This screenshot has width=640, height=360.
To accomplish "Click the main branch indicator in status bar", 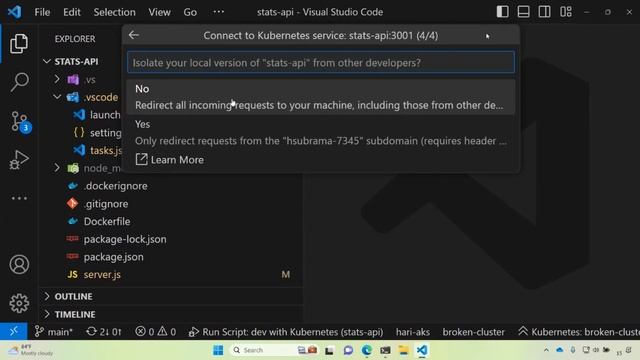I will pyautogui.click(x=54, y=332).
